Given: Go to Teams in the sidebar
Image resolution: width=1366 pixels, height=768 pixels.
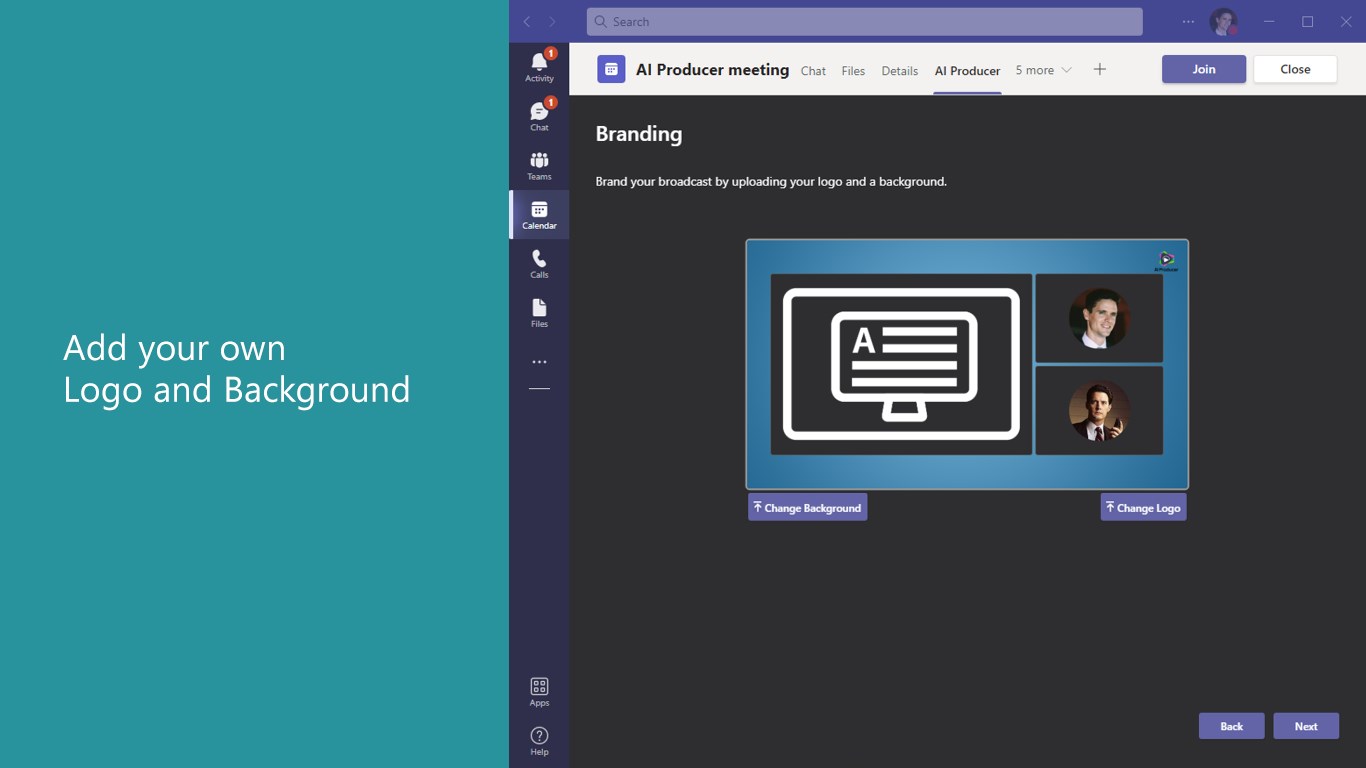Looking at the screenshot, I should [x=539, y=165].
